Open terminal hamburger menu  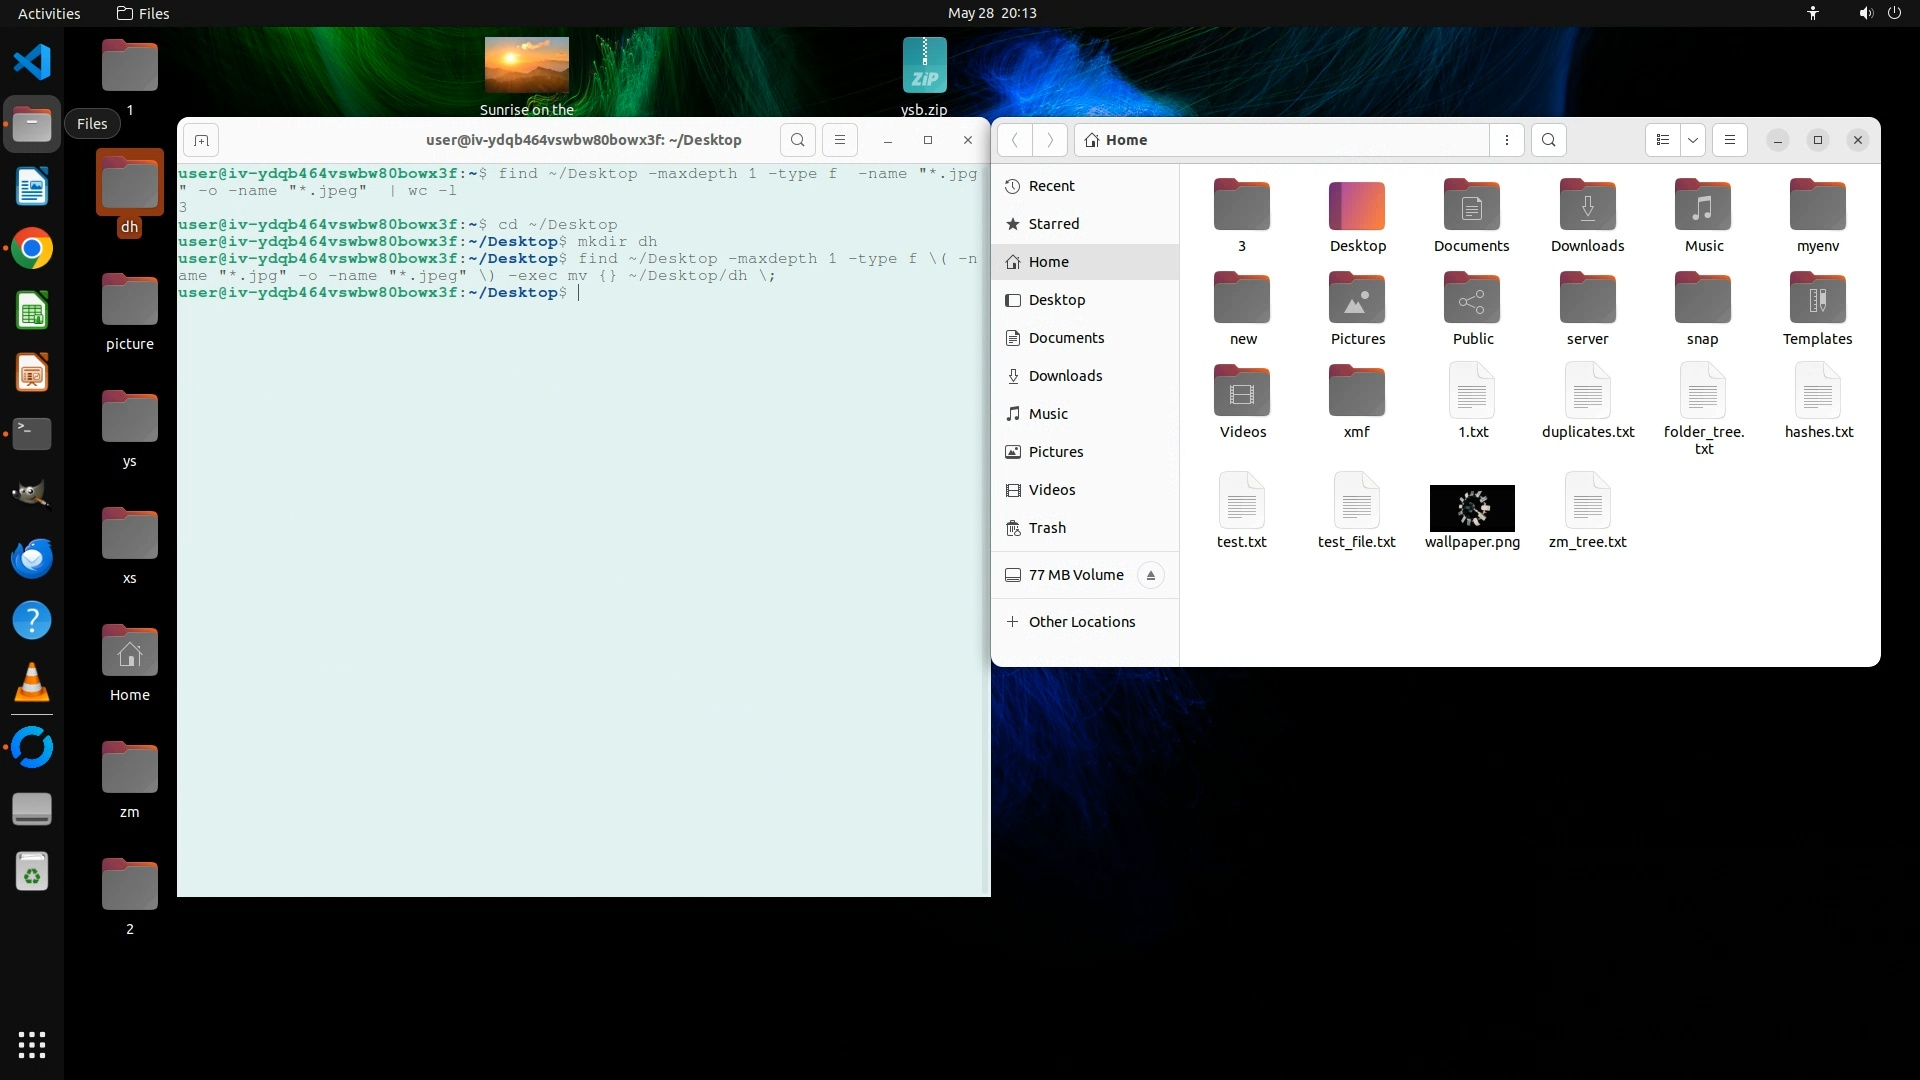840,140
